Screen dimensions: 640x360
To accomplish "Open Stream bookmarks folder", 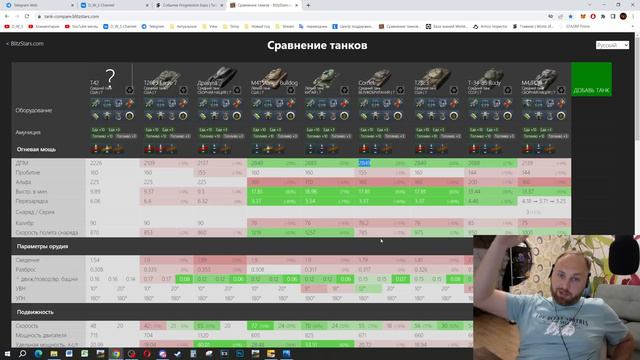I will pos(285,26).
